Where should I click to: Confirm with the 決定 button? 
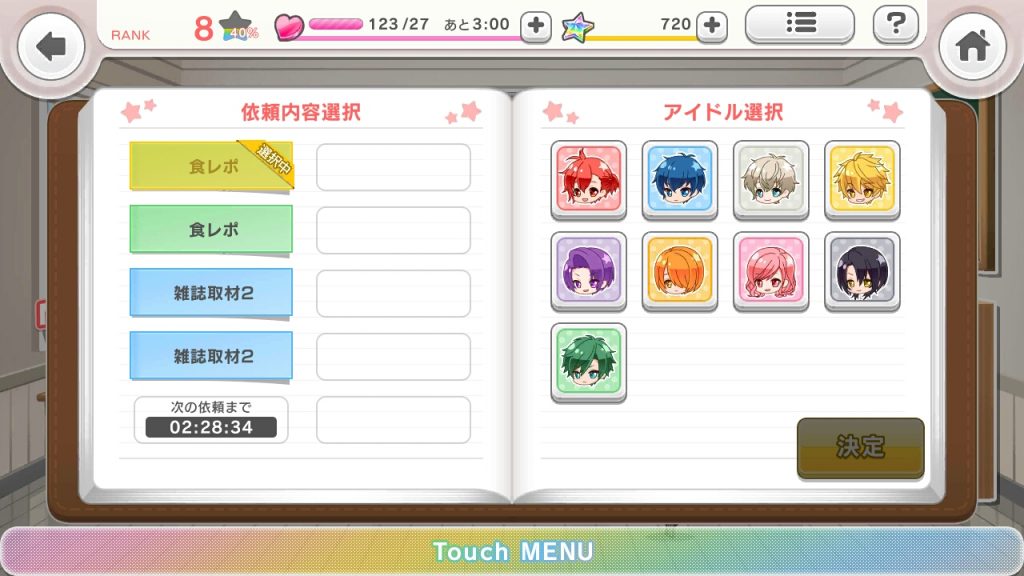[x=861, y=448]
